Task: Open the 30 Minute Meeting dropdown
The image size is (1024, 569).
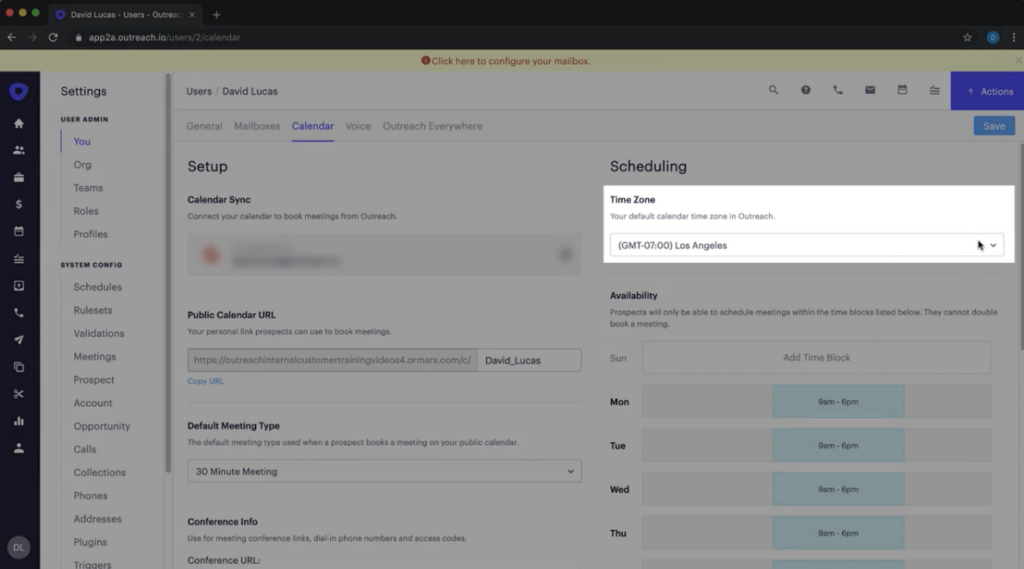Action: (384, 471)
